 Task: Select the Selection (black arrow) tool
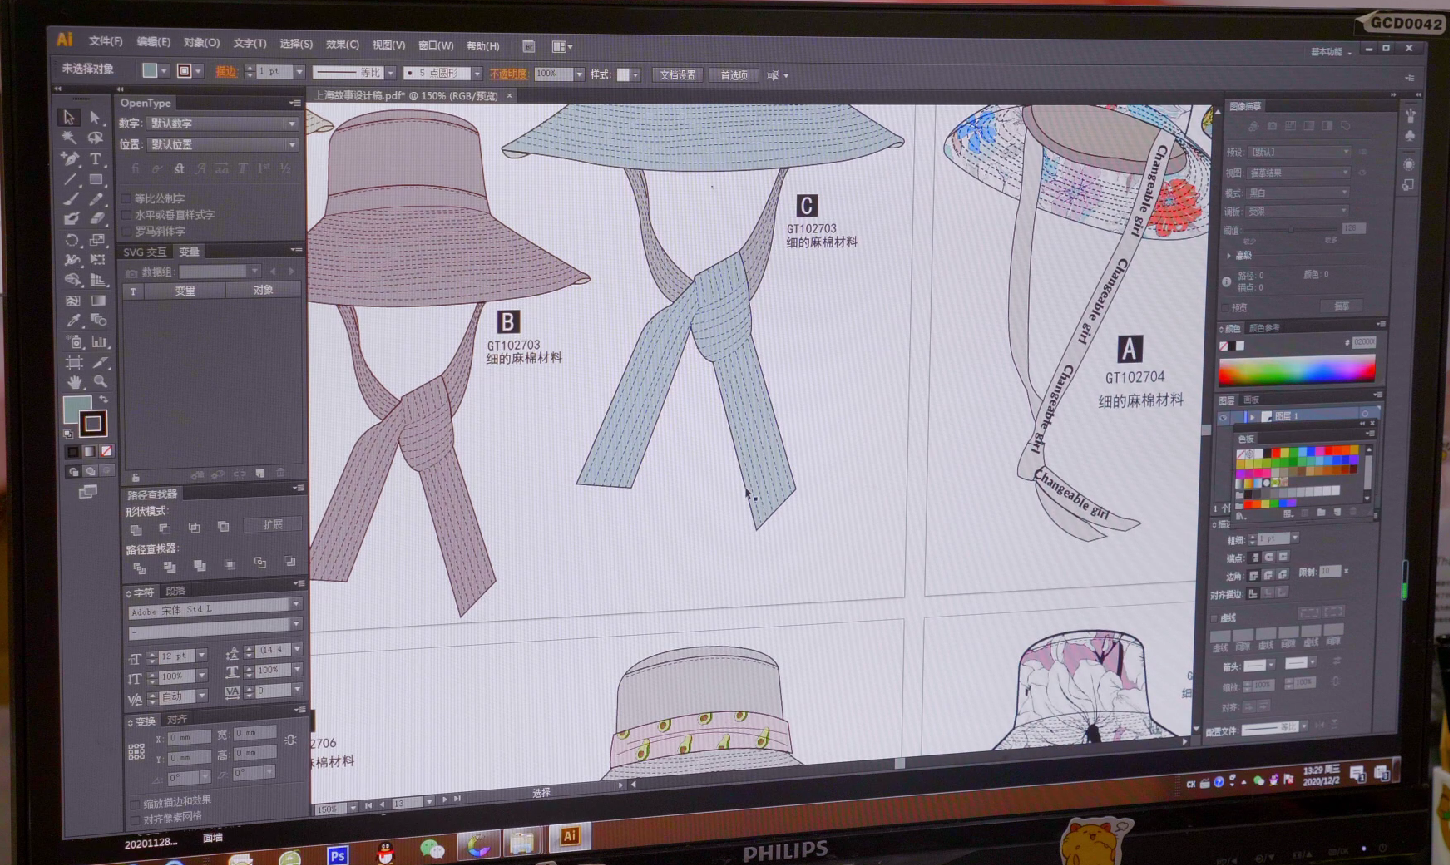click(68, 118)
